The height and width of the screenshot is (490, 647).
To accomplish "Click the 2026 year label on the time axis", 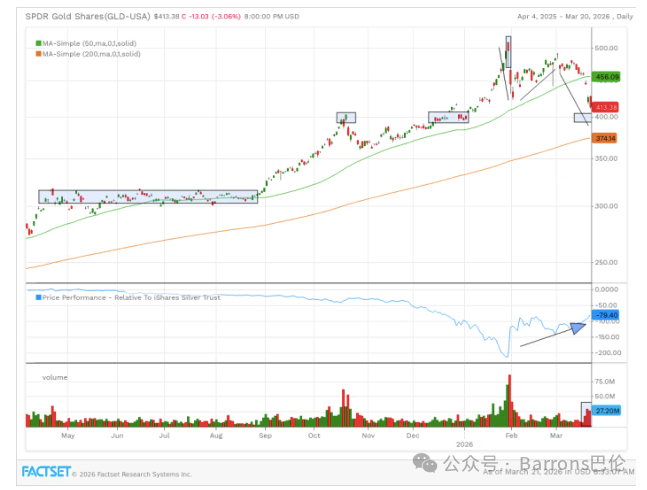I will coord(464,444).
